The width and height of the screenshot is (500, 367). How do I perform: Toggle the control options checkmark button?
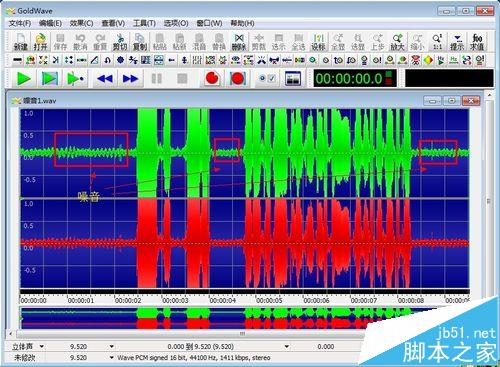pyautogui.click(x=267, y=78)
